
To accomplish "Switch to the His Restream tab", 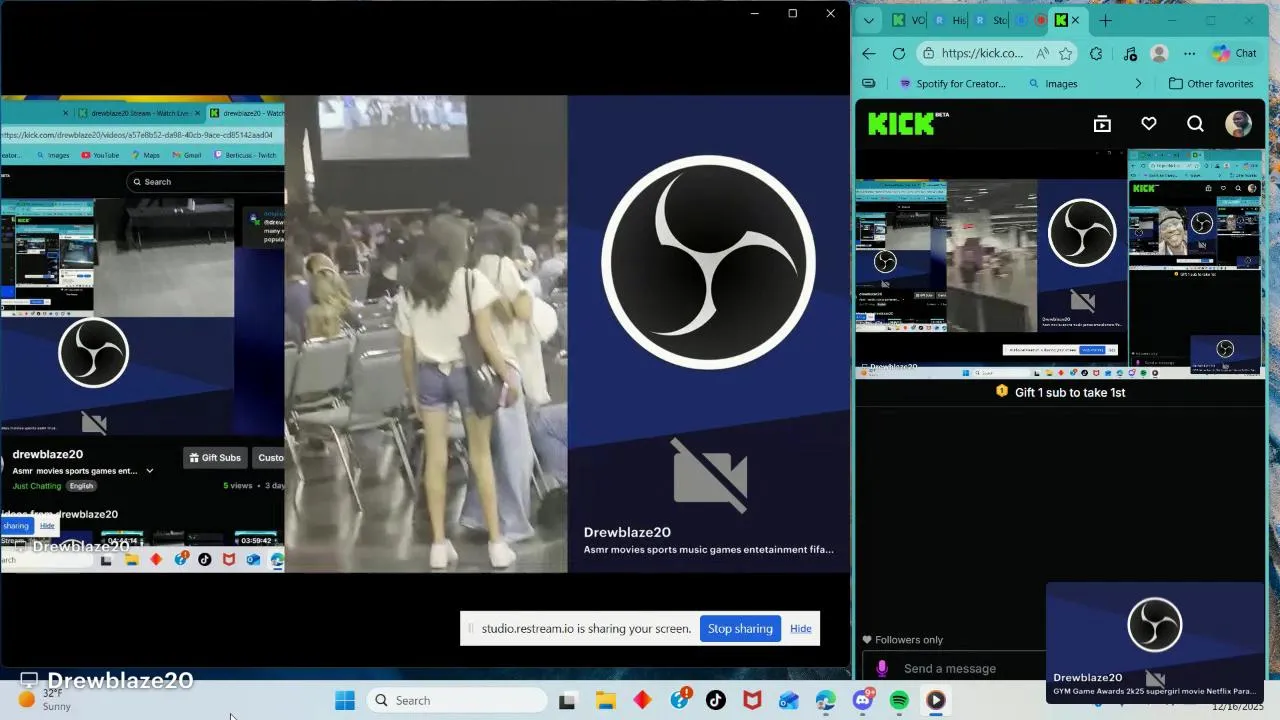I will [950, 20].
